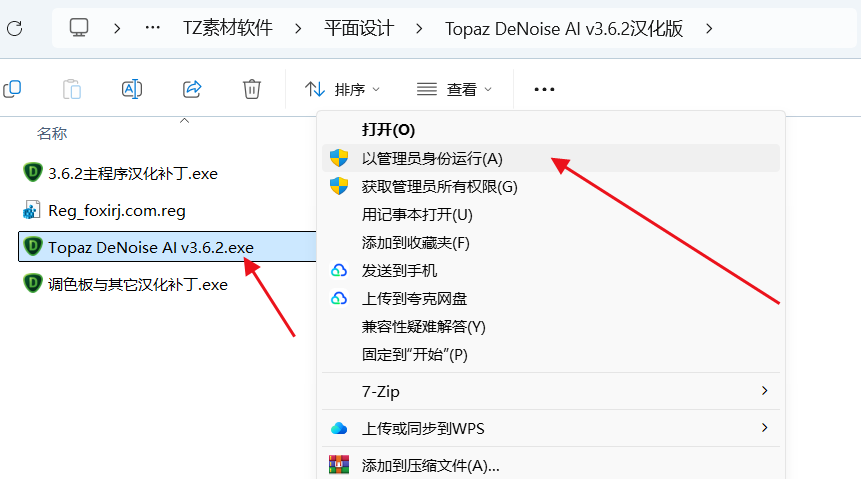Open the 查看 view dropdown

(x=454, y=89)
